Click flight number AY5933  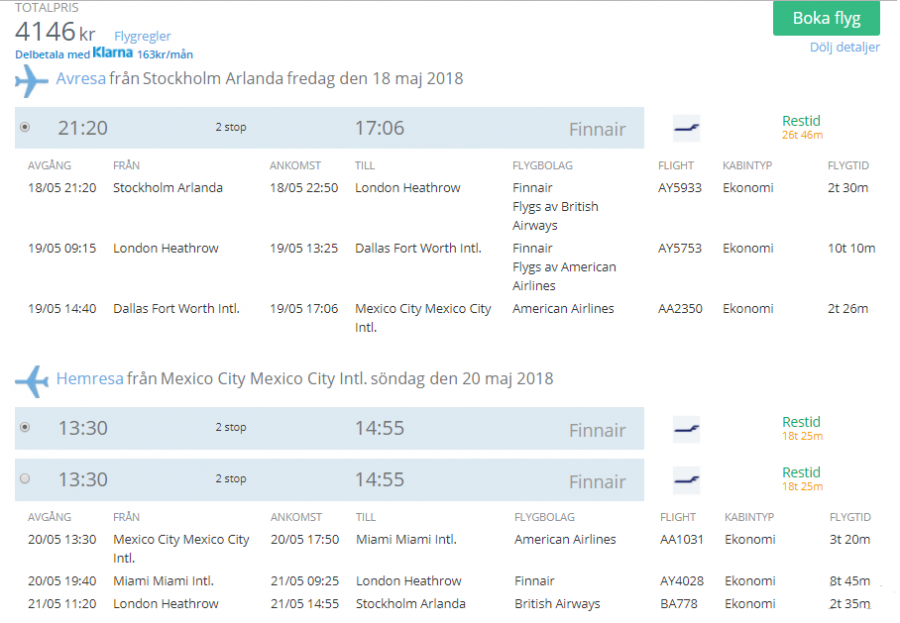pyautogui.click(x=679, y=188)
